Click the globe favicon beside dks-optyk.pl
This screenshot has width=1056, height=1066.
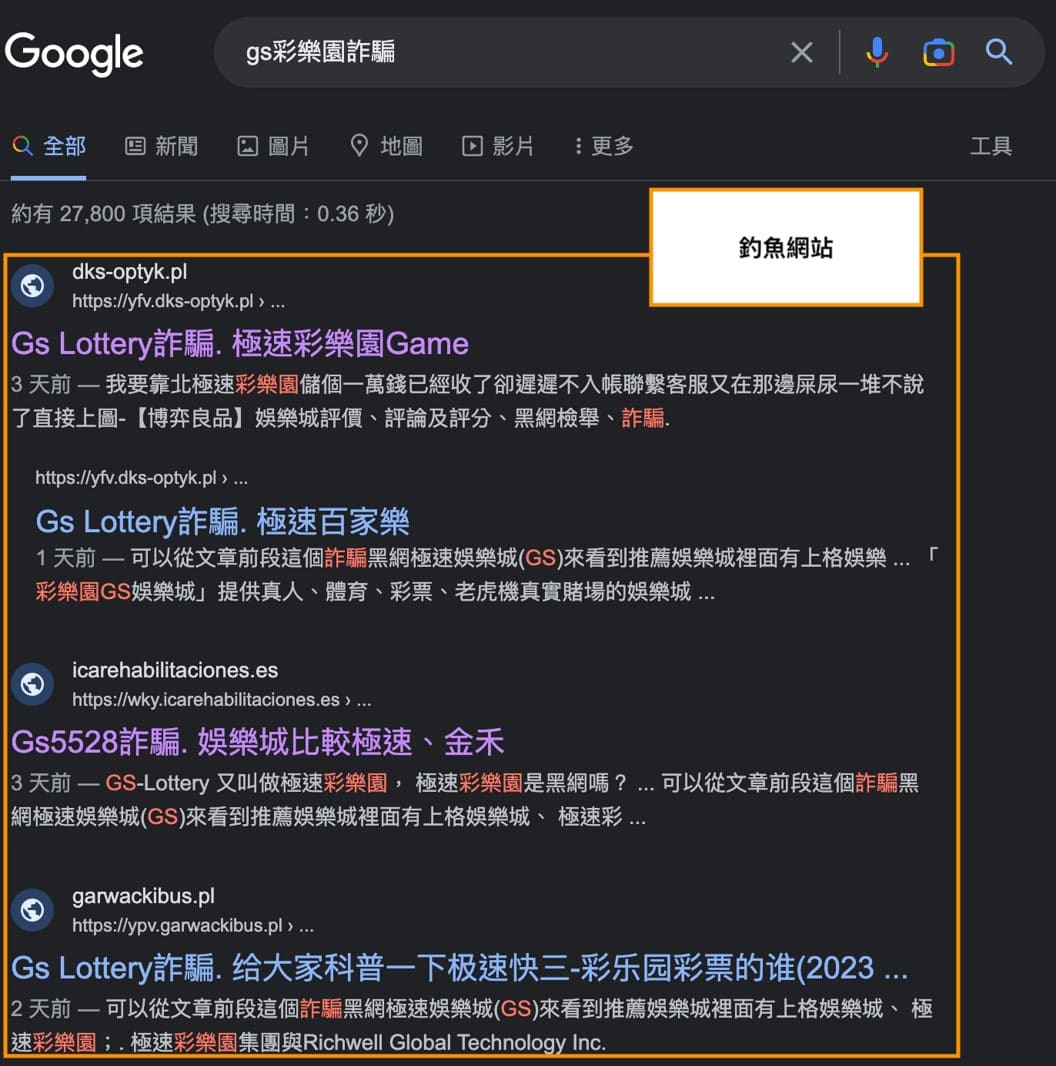pos(33,286)
